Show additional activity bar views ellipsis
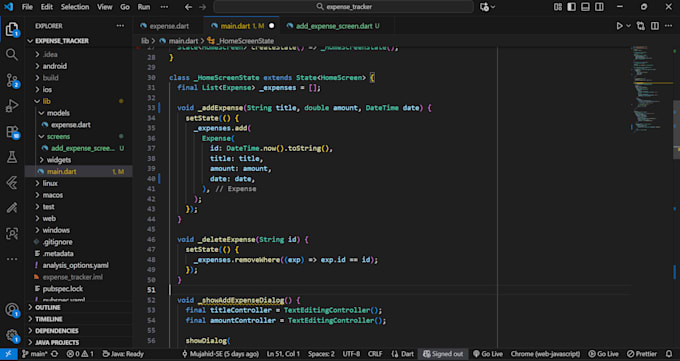 pyautogui.click(x=12, y=259)
